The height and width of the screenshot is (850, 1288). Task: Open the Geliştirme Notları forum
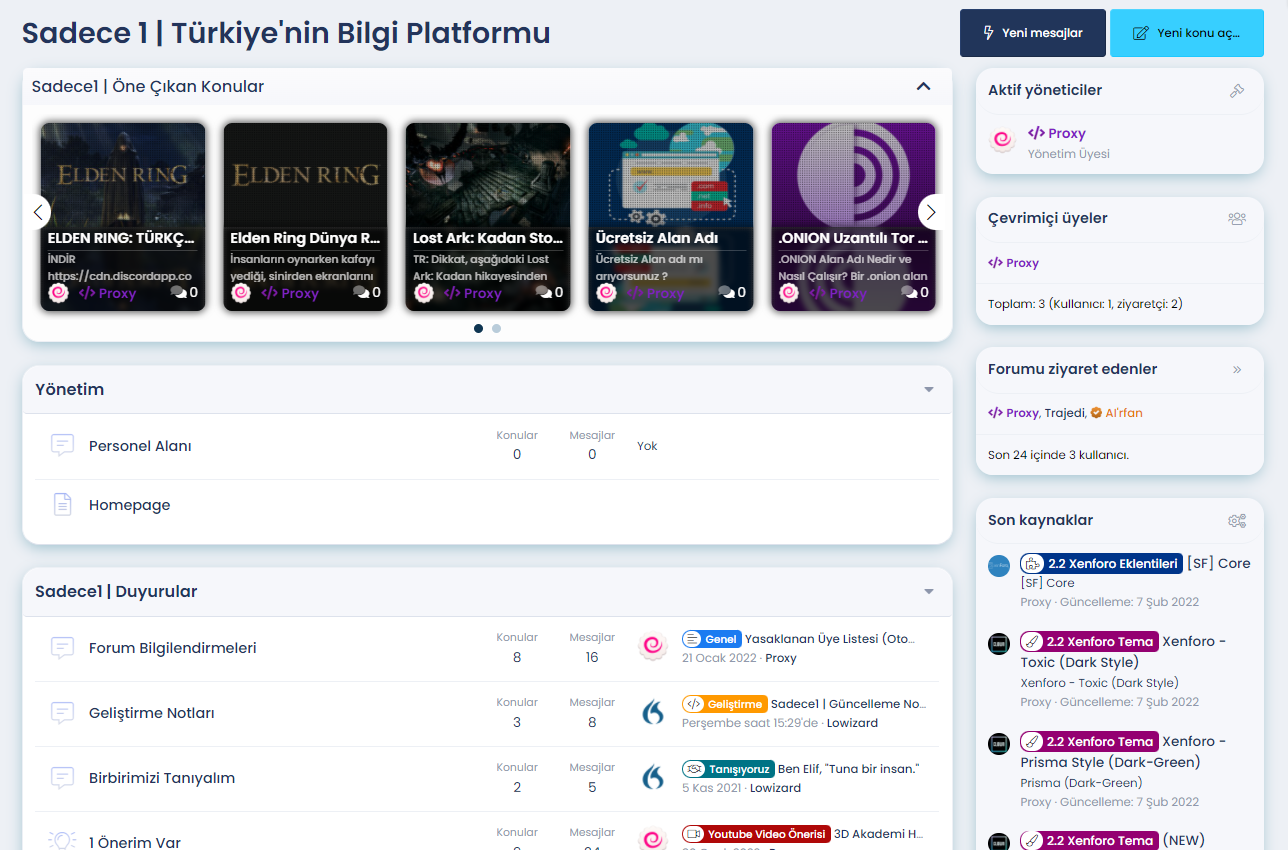tap(152, 713)
